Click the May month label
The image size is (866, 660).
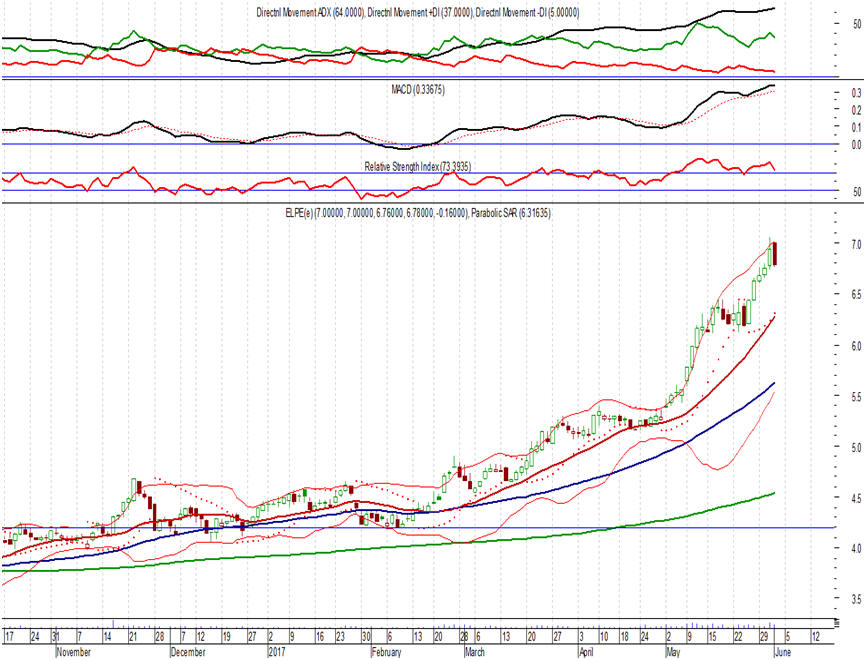tap(673, 652)
